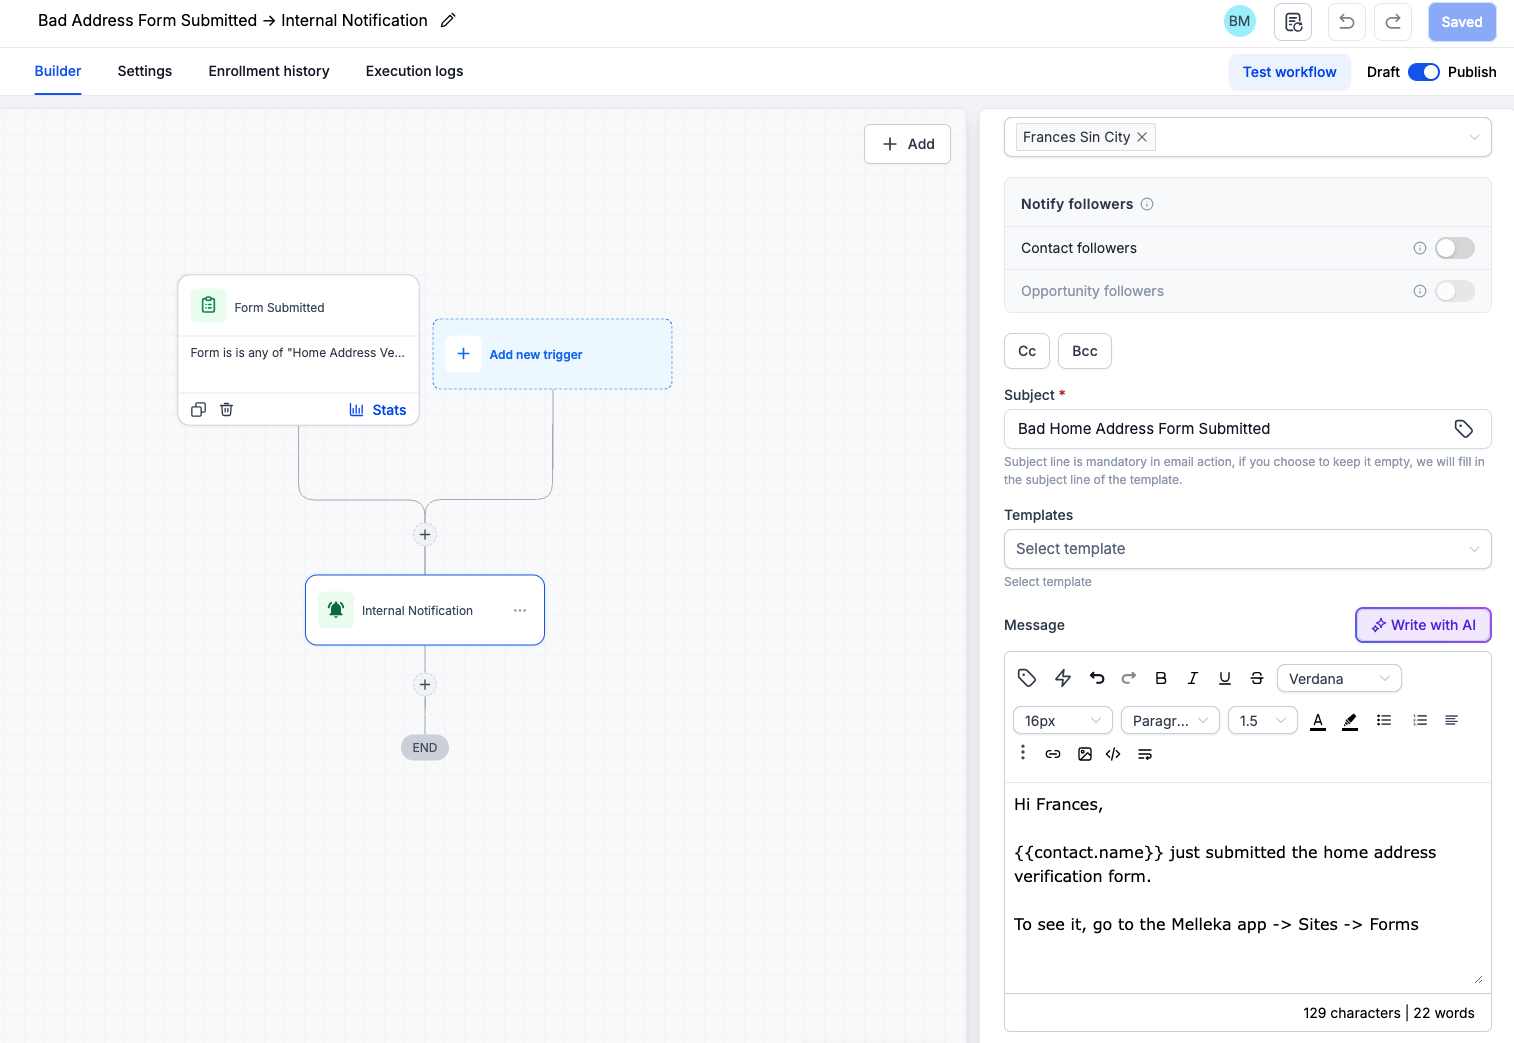
Task: Open trigger links lightning icon
Action: (1063, 678)
